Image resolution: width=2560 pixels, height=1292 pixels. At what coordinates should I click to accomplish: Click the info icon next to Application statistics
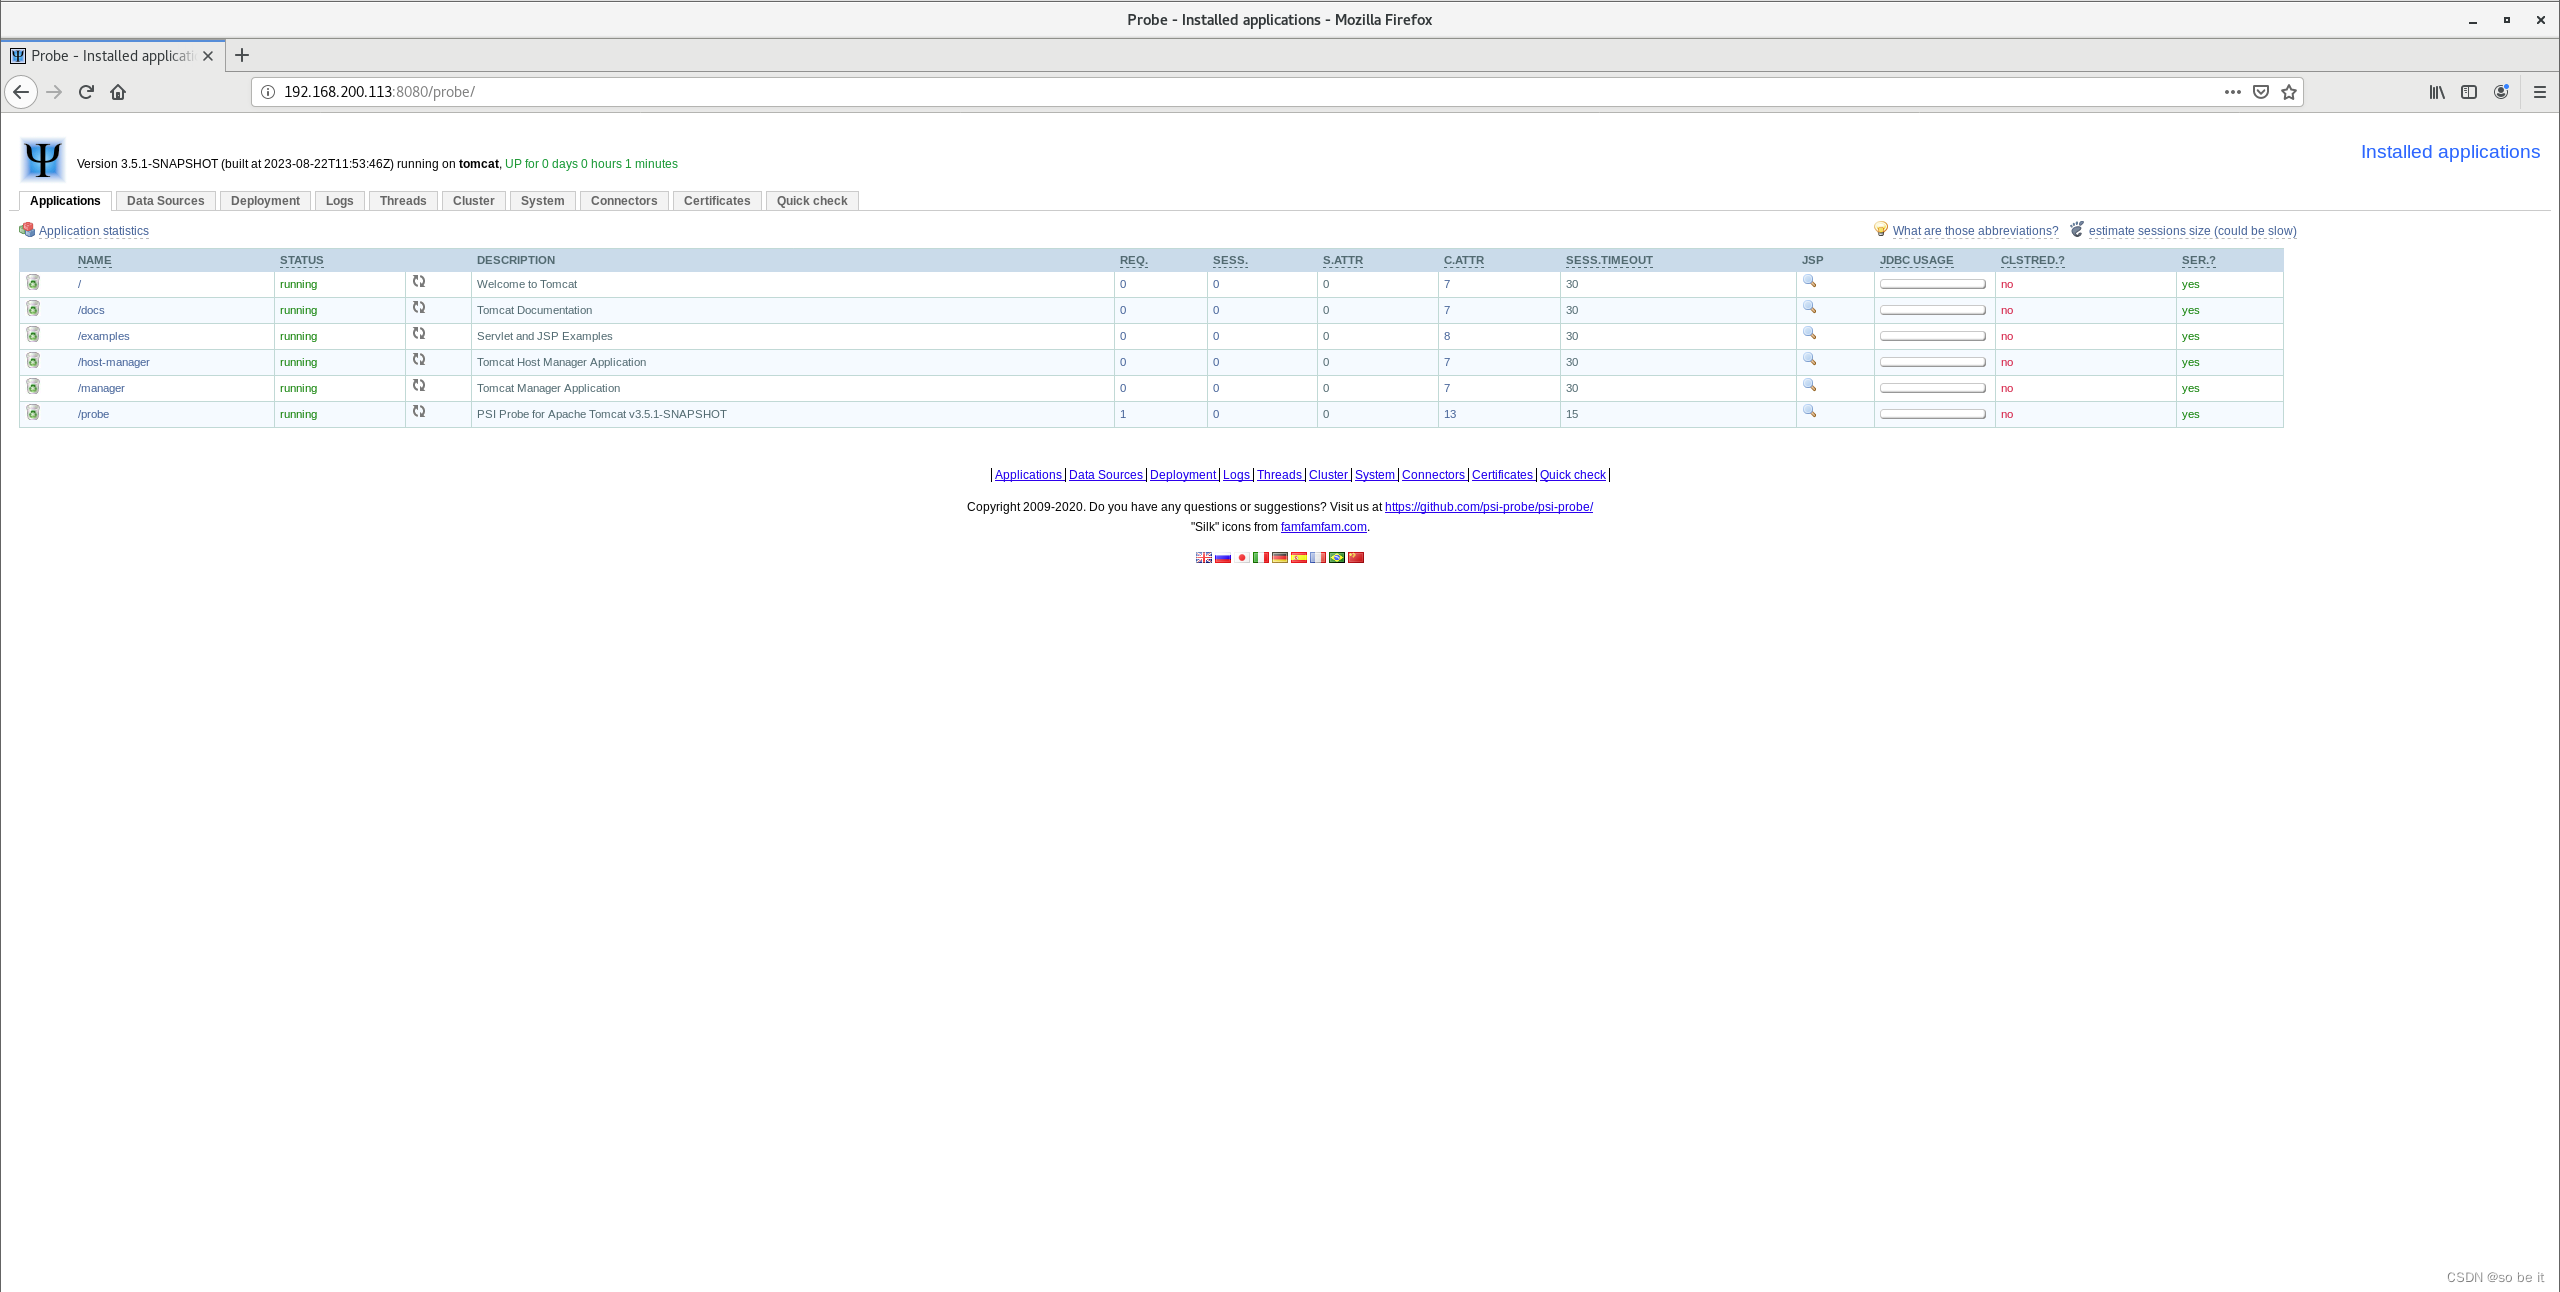(26, 231)
